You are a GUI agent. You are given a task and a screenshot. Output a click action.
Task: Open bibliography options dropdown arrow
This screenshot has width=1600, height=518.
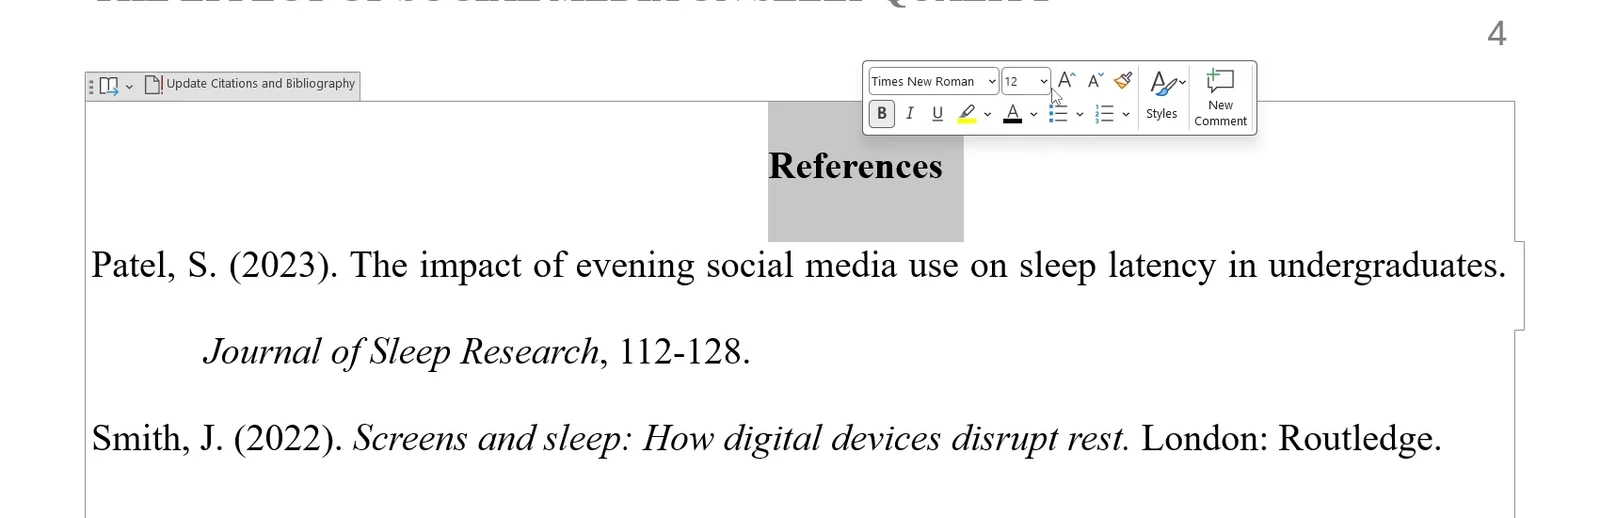point(129,87)
